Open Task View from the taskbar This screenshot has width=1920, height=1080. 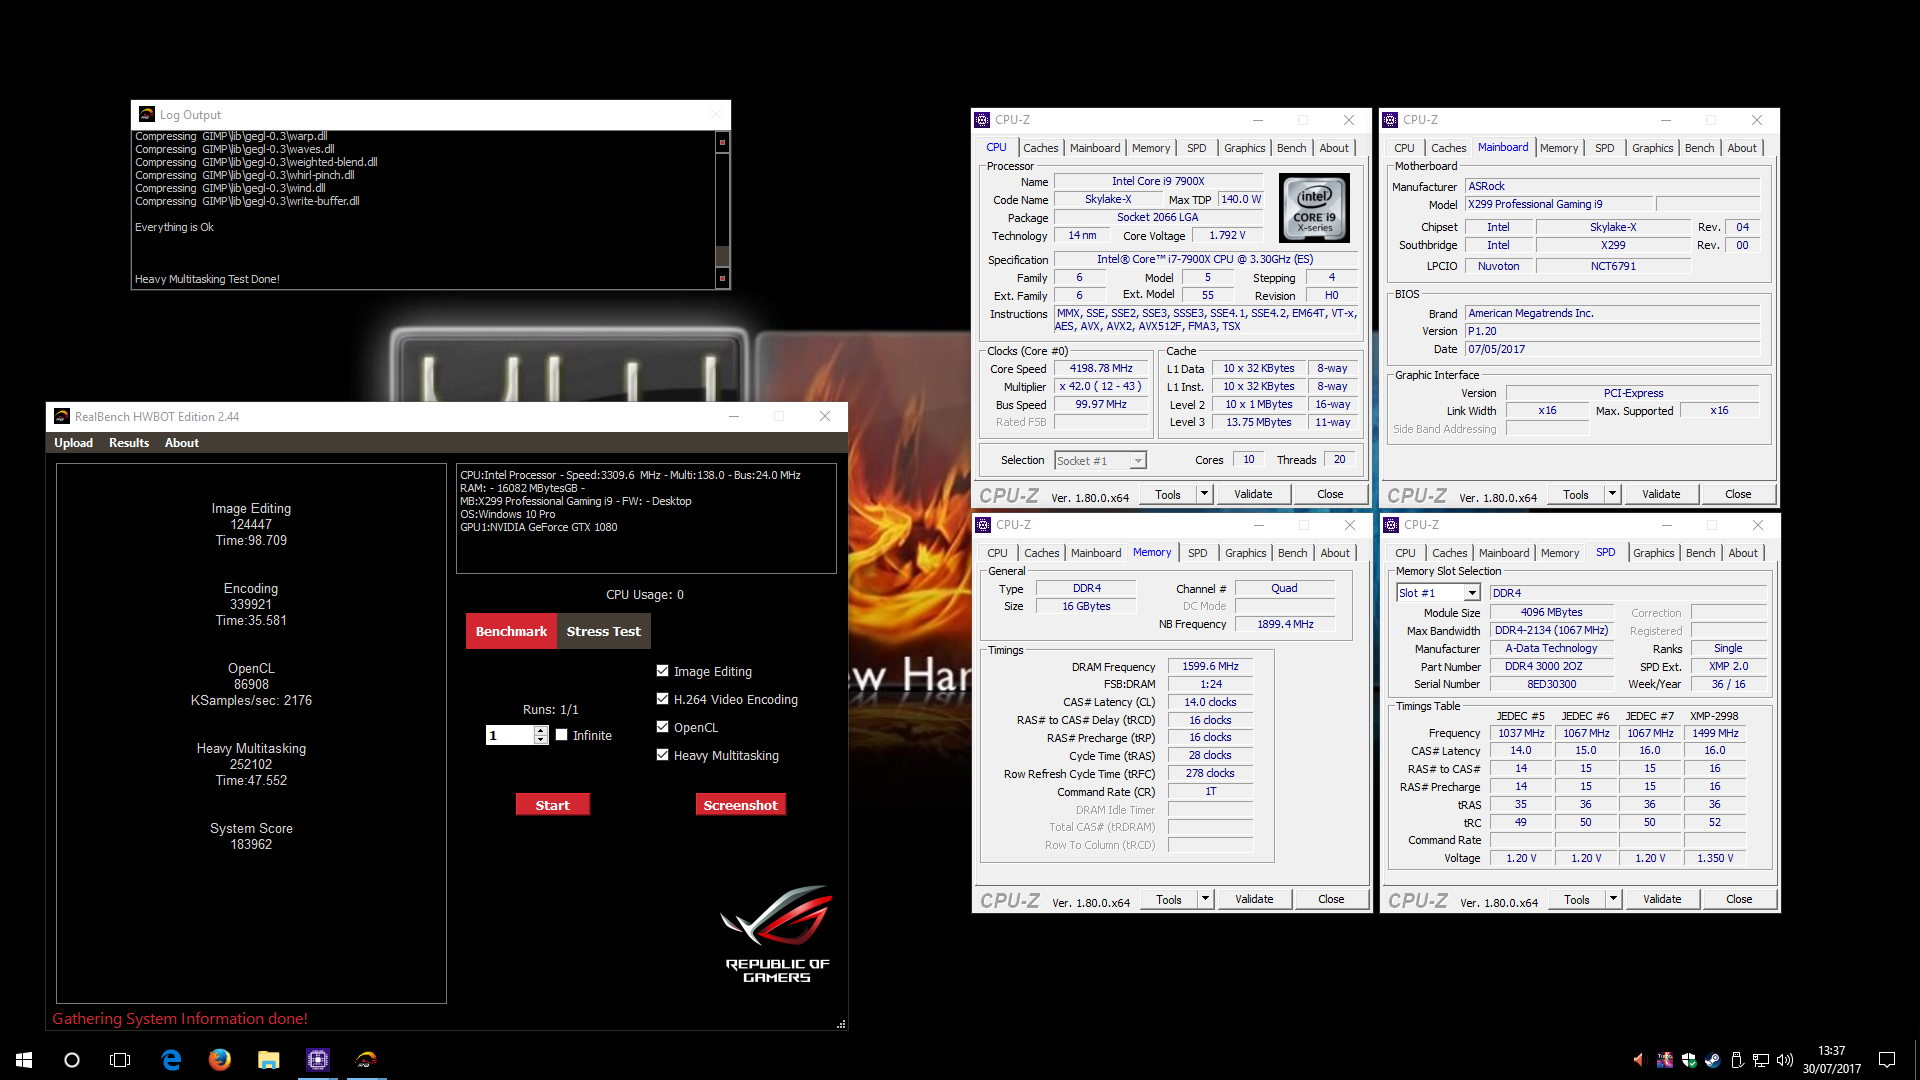pos(120,1060)
